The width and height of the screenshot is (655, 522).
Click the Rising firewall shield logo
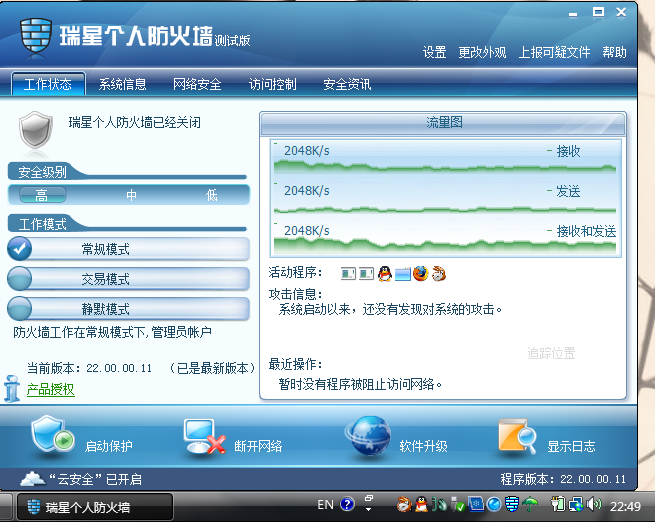36,37
